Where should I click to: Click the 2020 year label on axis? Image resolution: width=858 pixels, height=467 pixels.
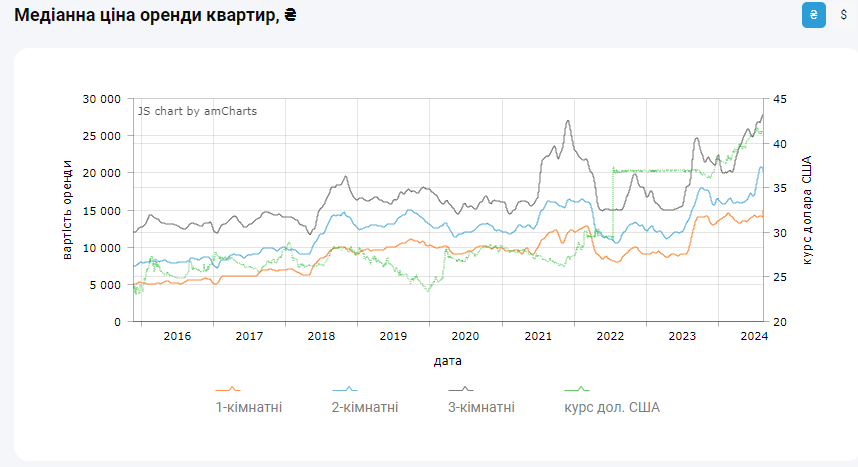click(x=466, y=336)
